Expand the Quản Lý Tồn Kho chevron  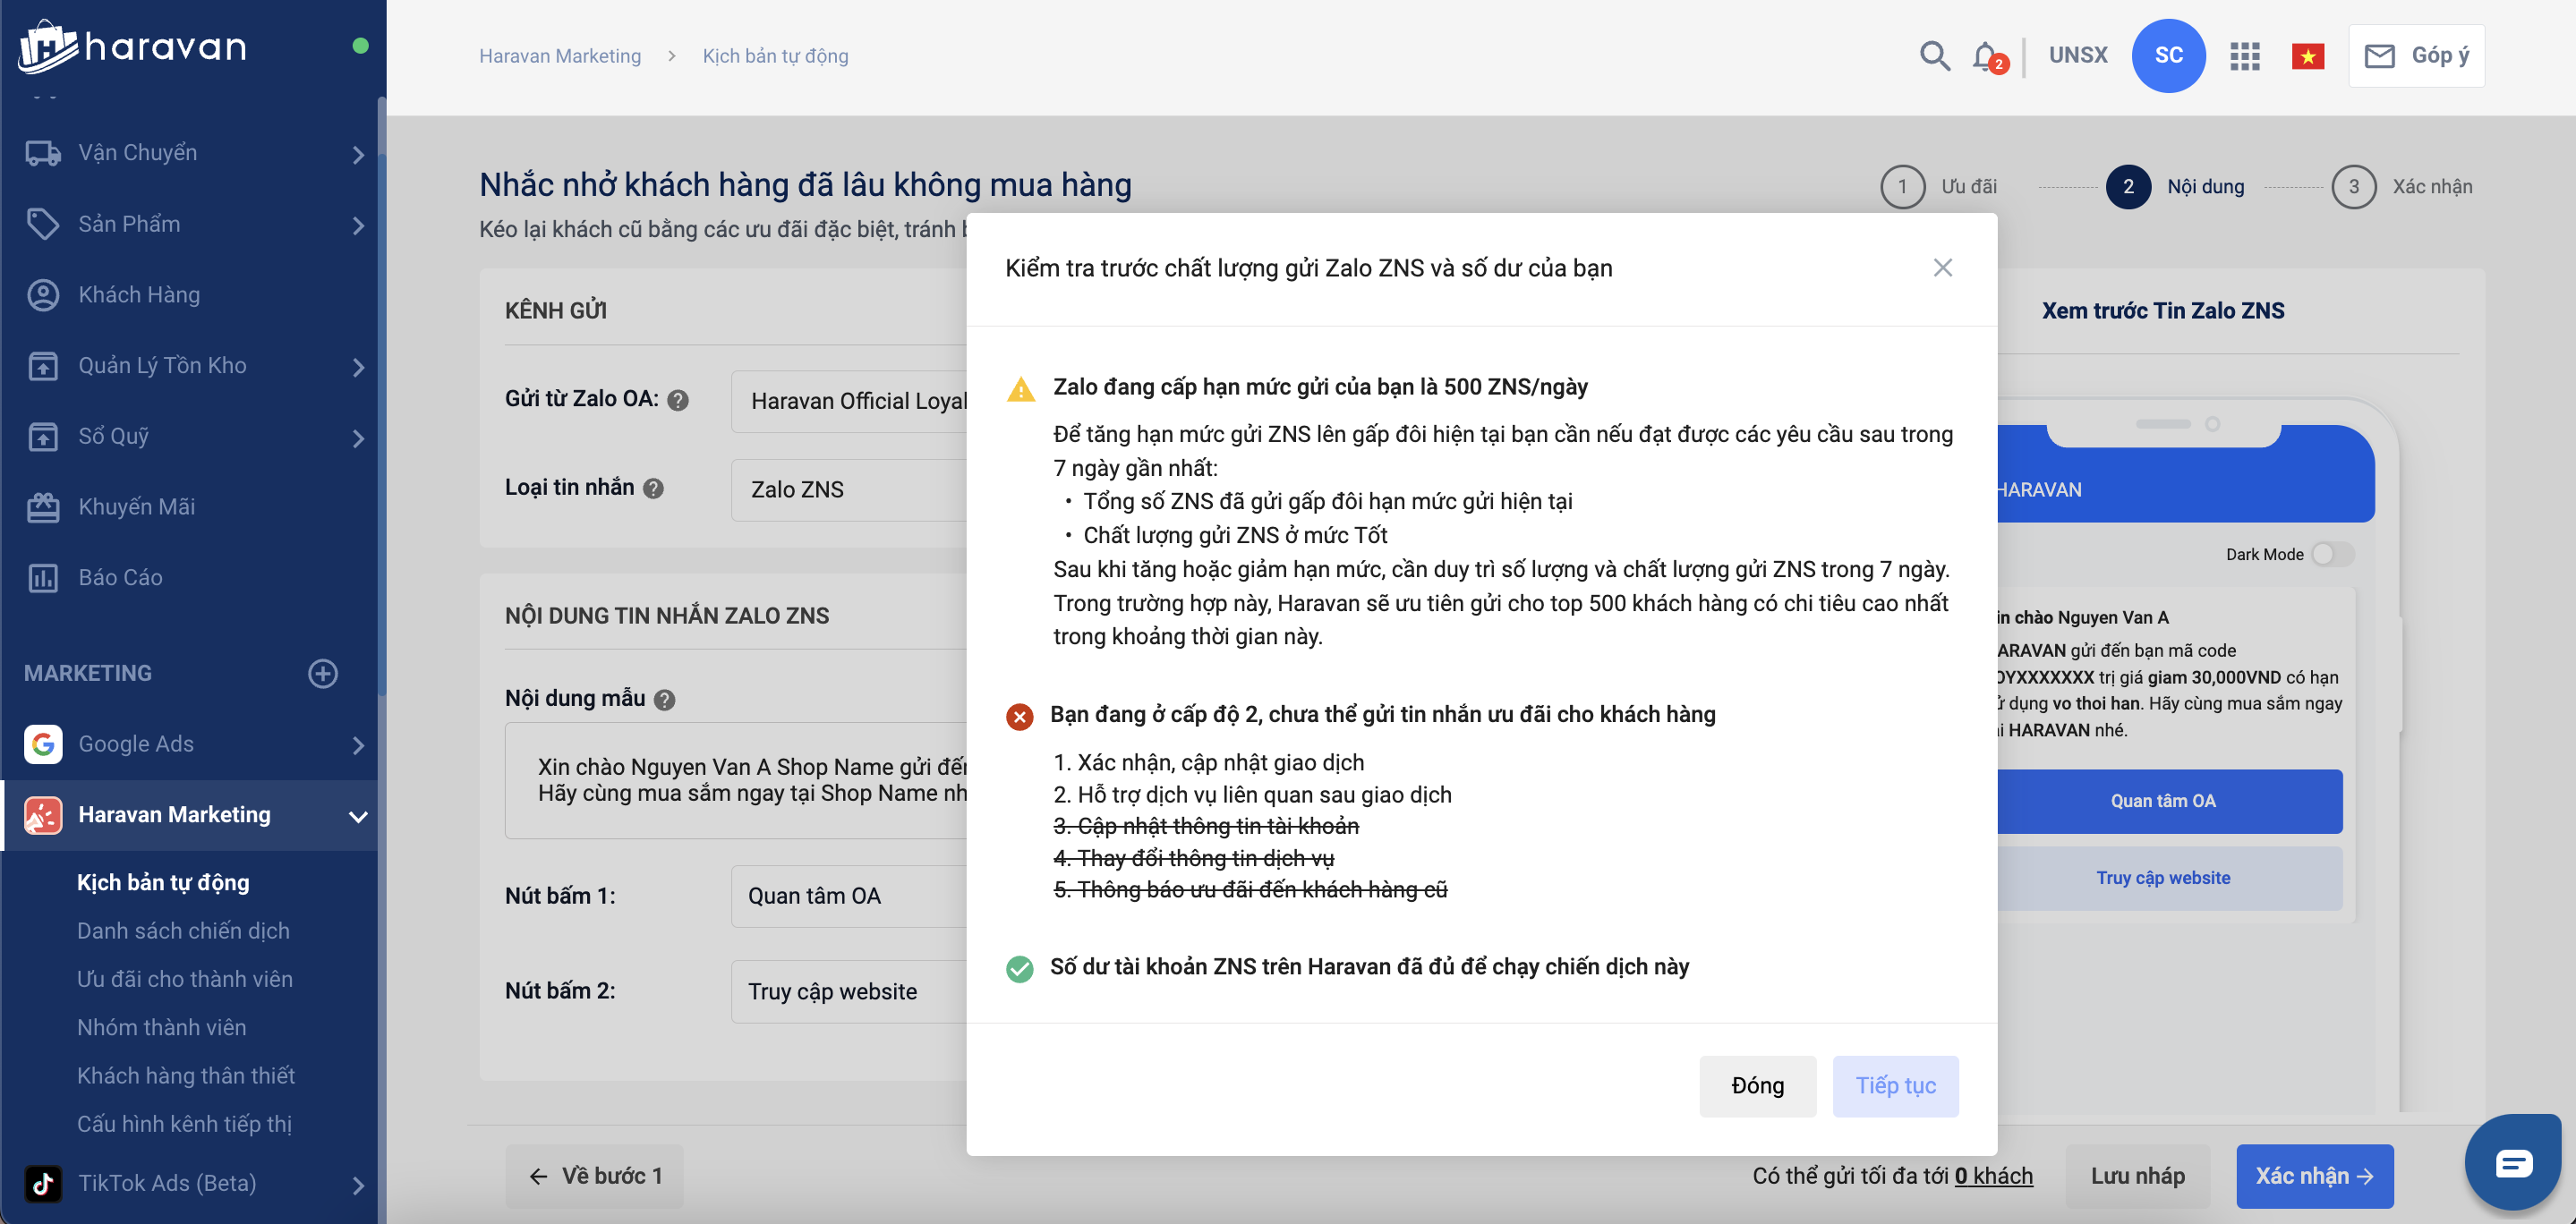(358, 368)
